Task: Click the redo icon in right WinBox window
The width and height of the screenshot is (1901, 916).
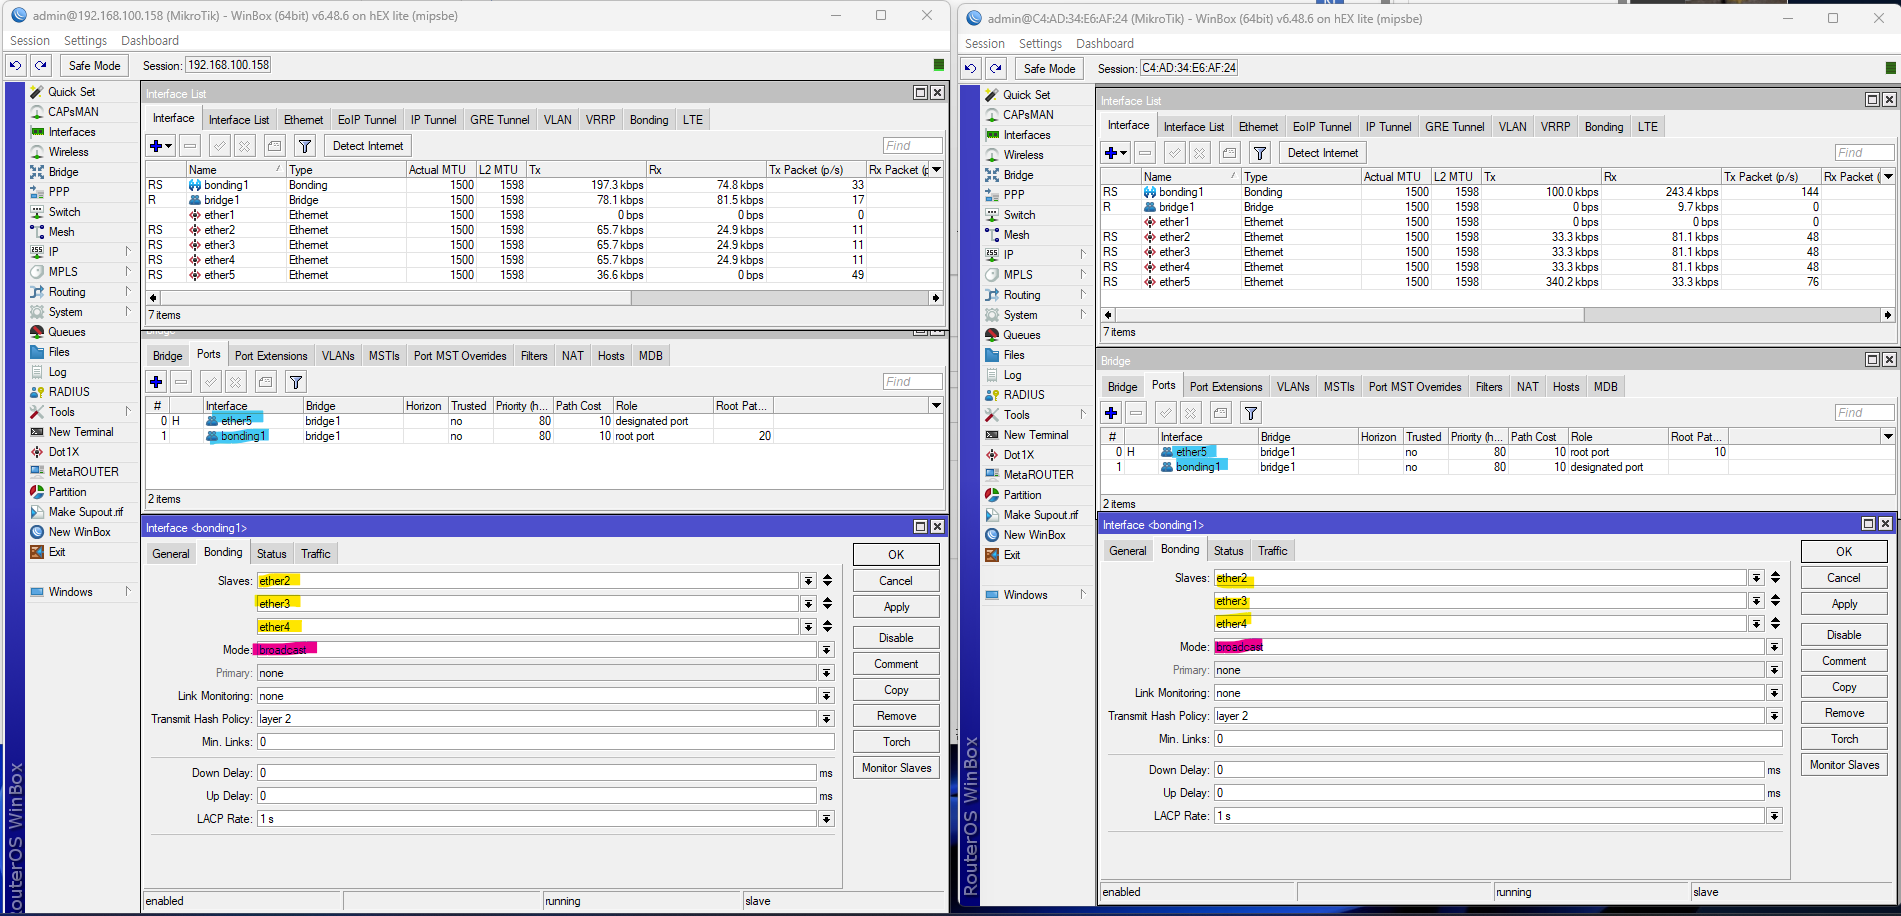Action: (x=996, y=69)
